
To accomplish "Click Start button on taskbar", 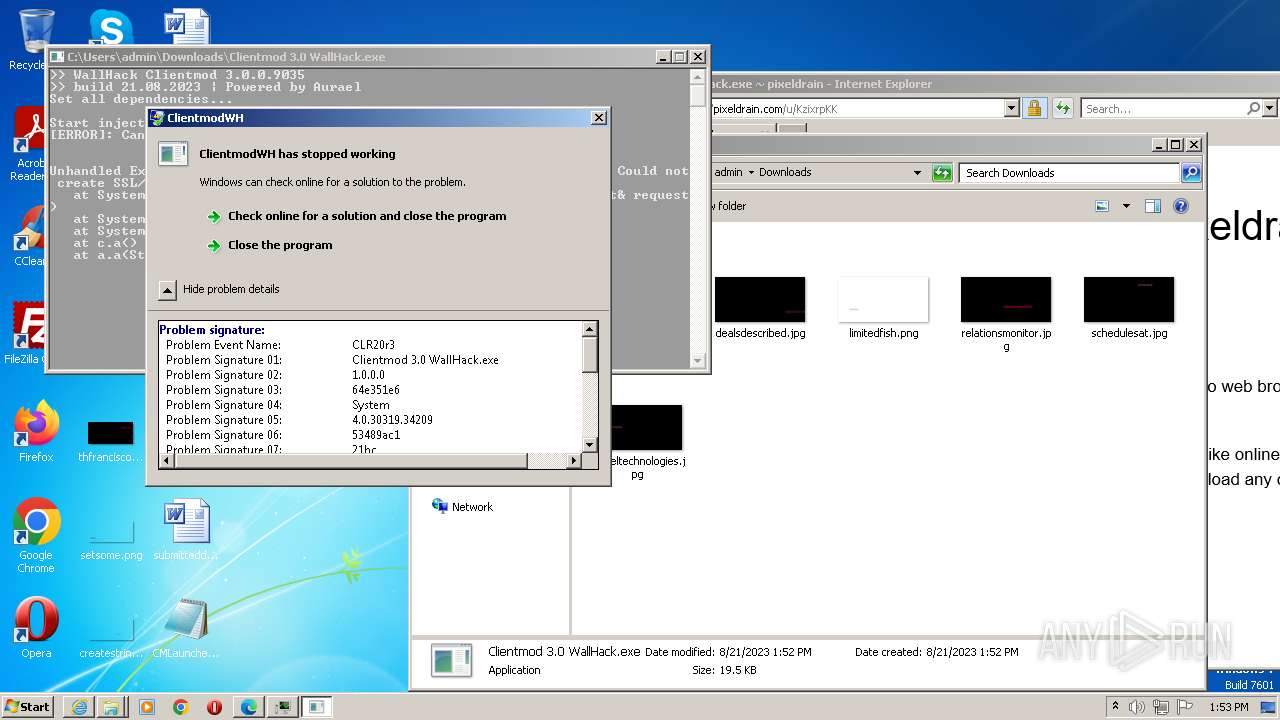I will (x=28, y=706).
